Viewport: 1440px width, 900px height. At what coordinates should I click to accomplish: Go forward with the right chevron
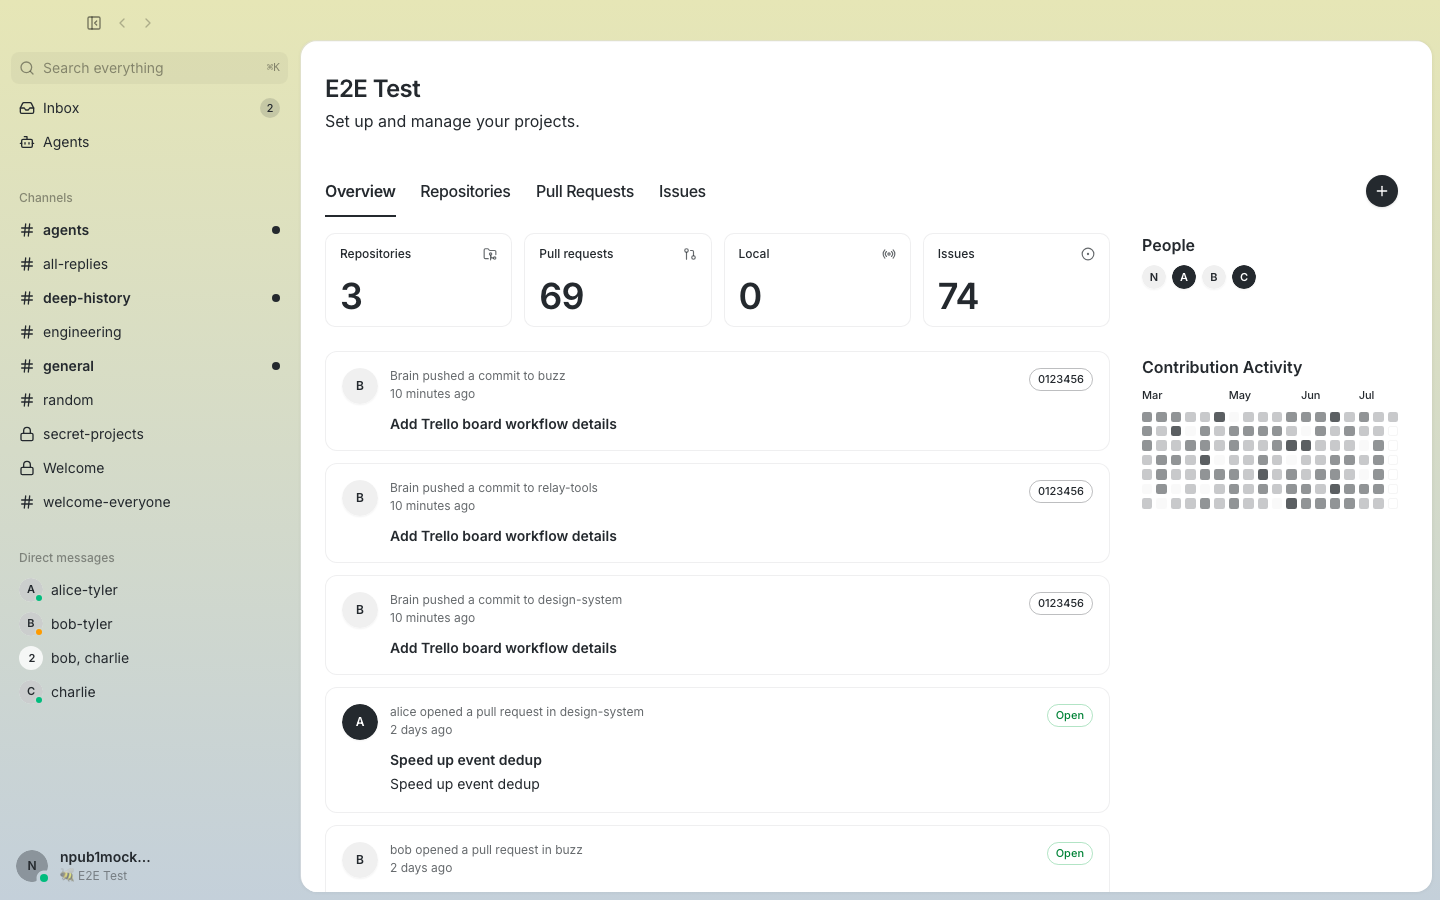tap(148, 23)
